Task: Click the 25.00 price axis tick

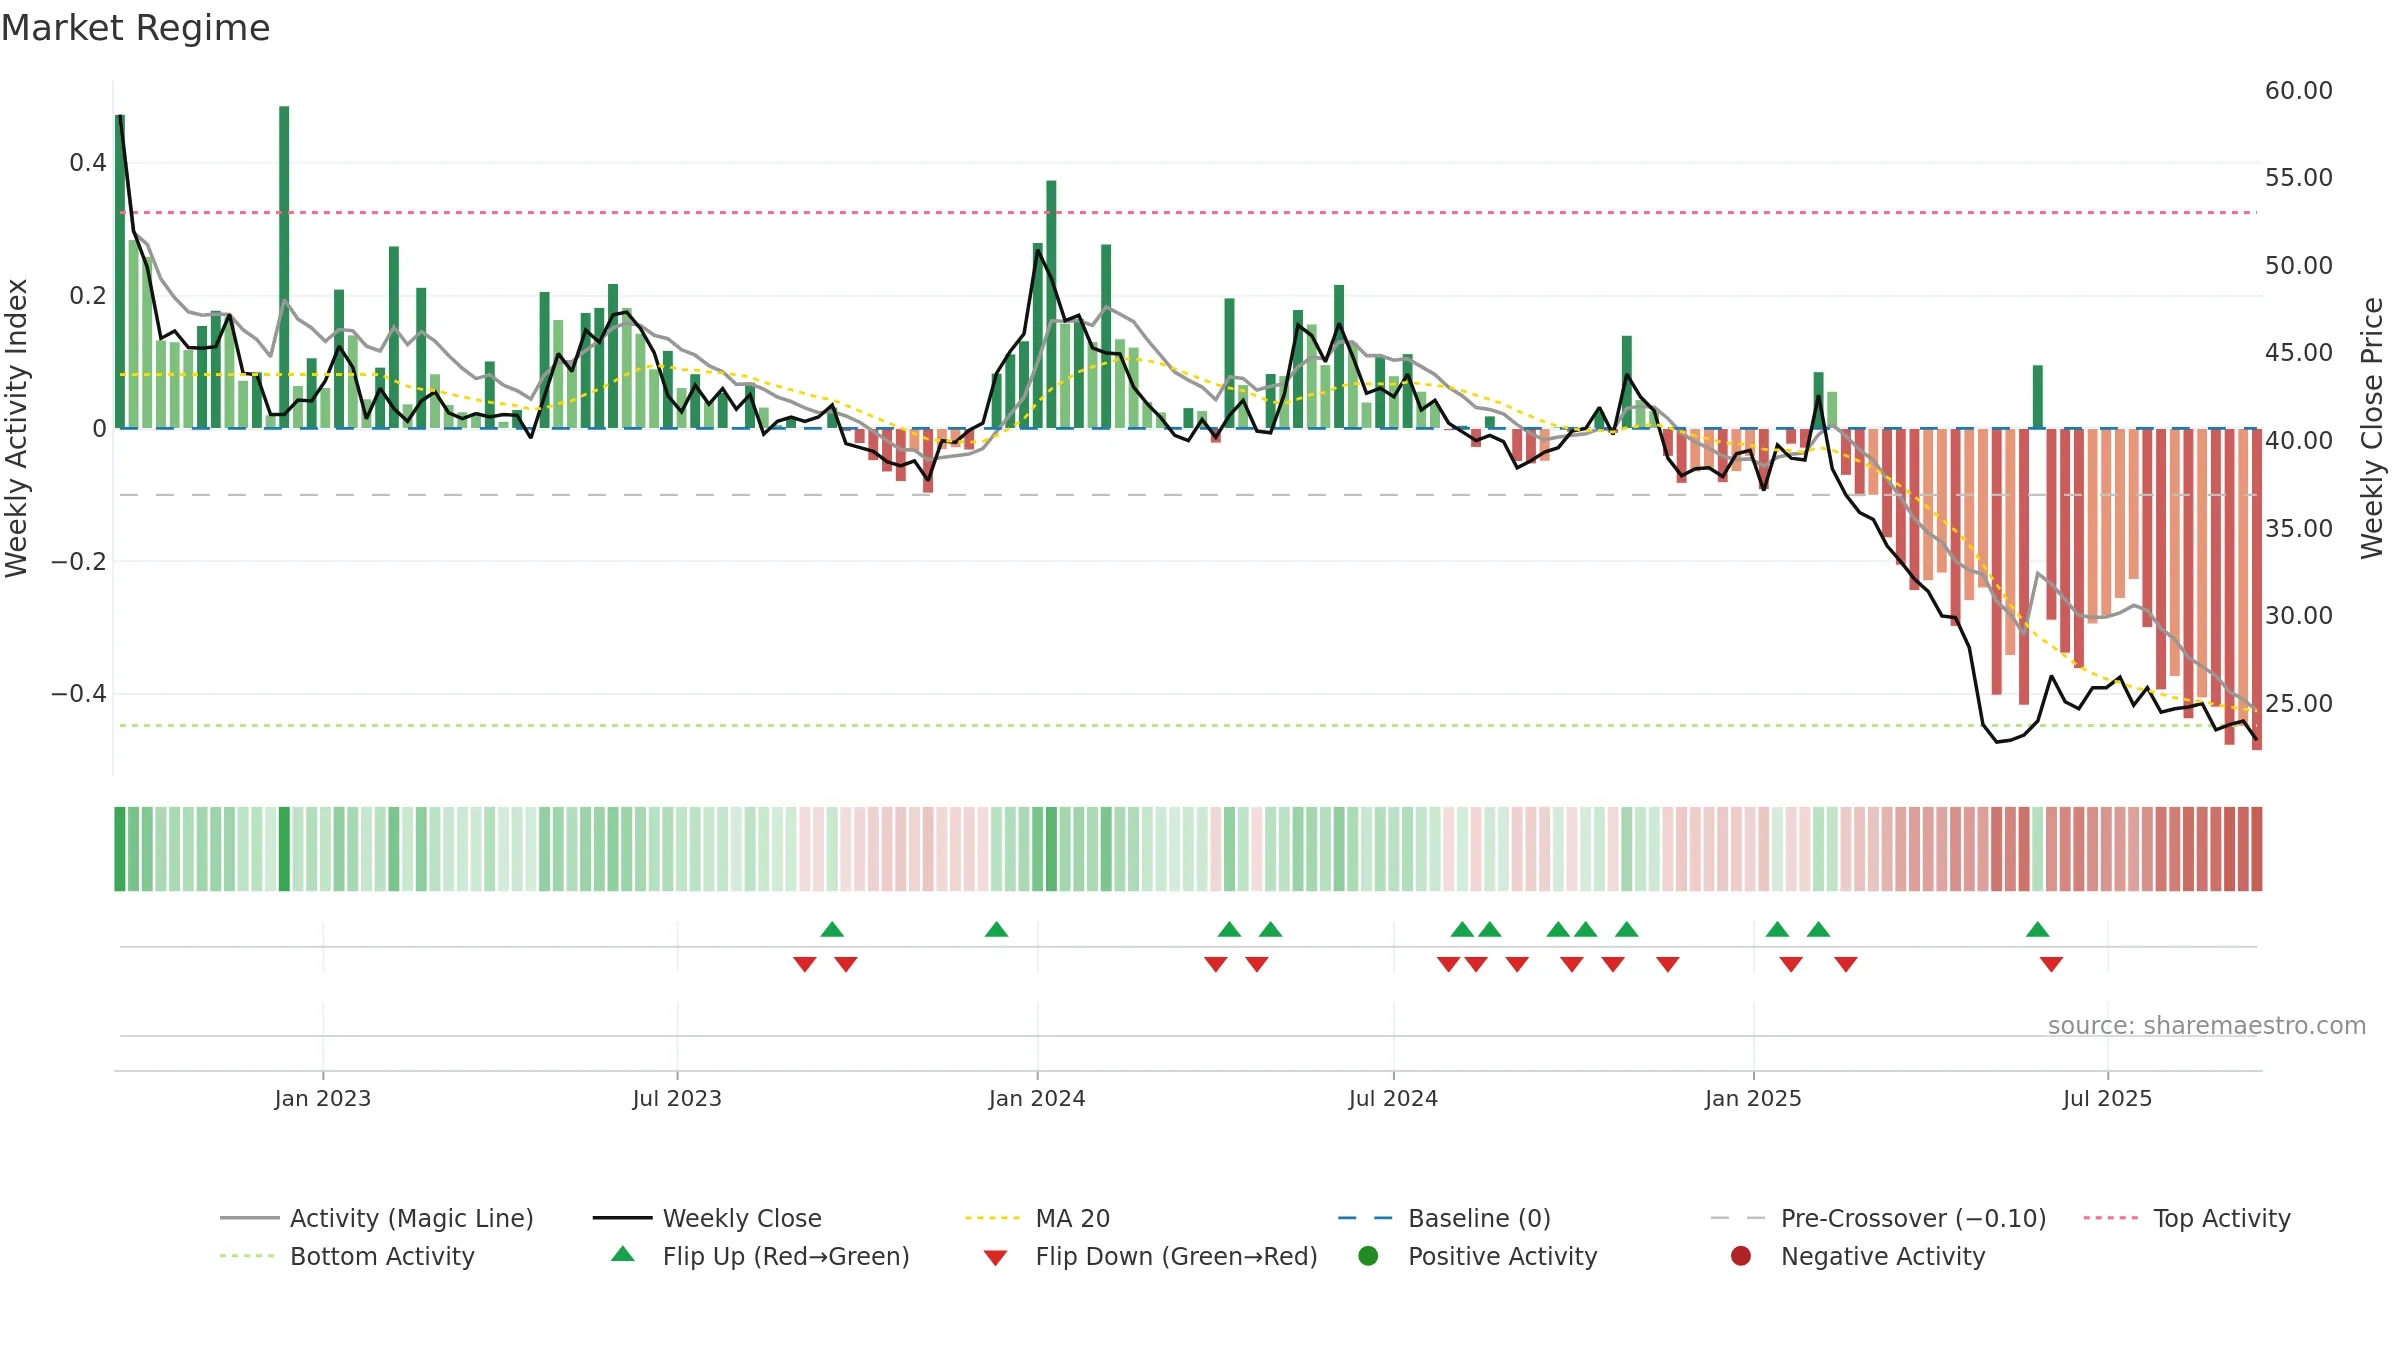Action: tap(2299, 703)
